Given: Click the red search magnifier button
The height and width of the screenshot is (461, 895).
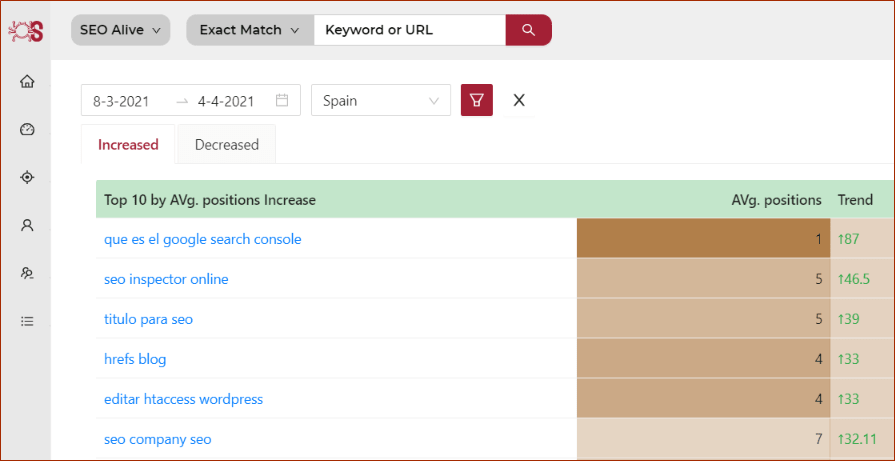Looking at the screenshot, I should click(x=529, y=30).
